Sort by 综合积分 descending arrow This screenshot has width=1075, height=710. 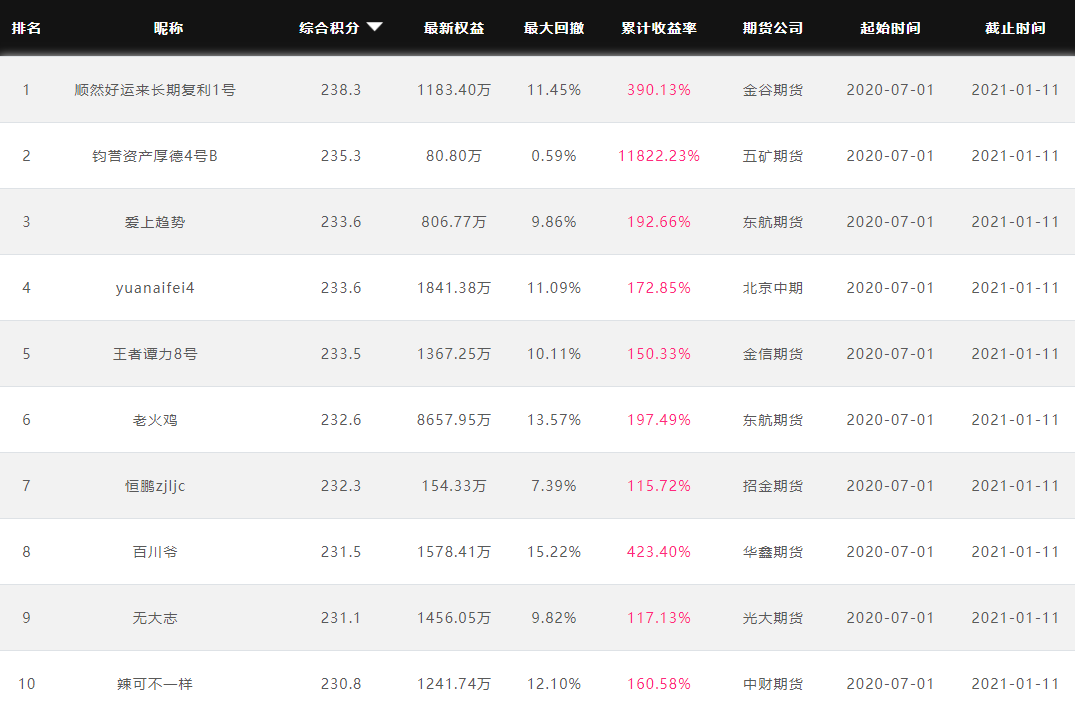pos(374,27)
